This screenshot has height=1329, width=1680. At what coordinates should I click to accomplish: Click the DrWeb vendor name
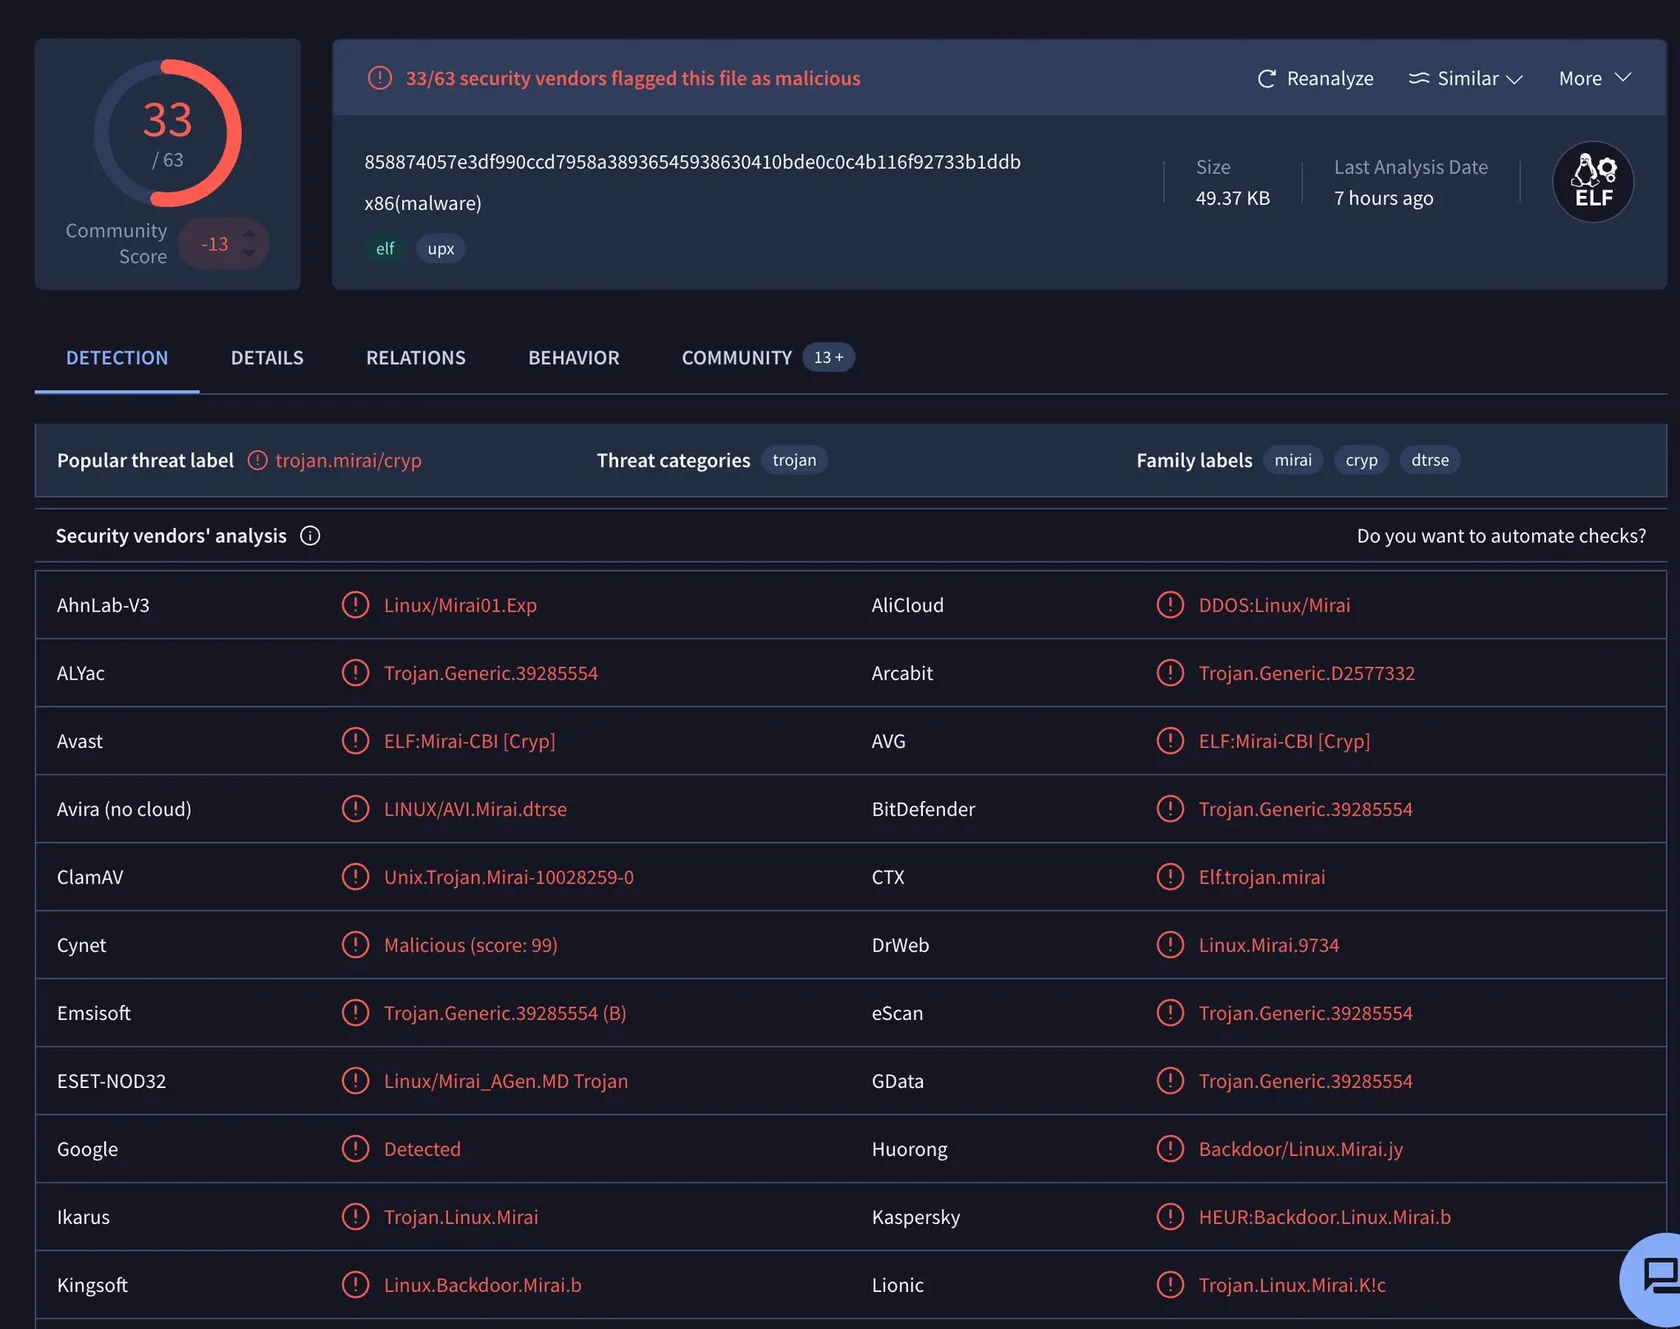(x=900, y=945)
